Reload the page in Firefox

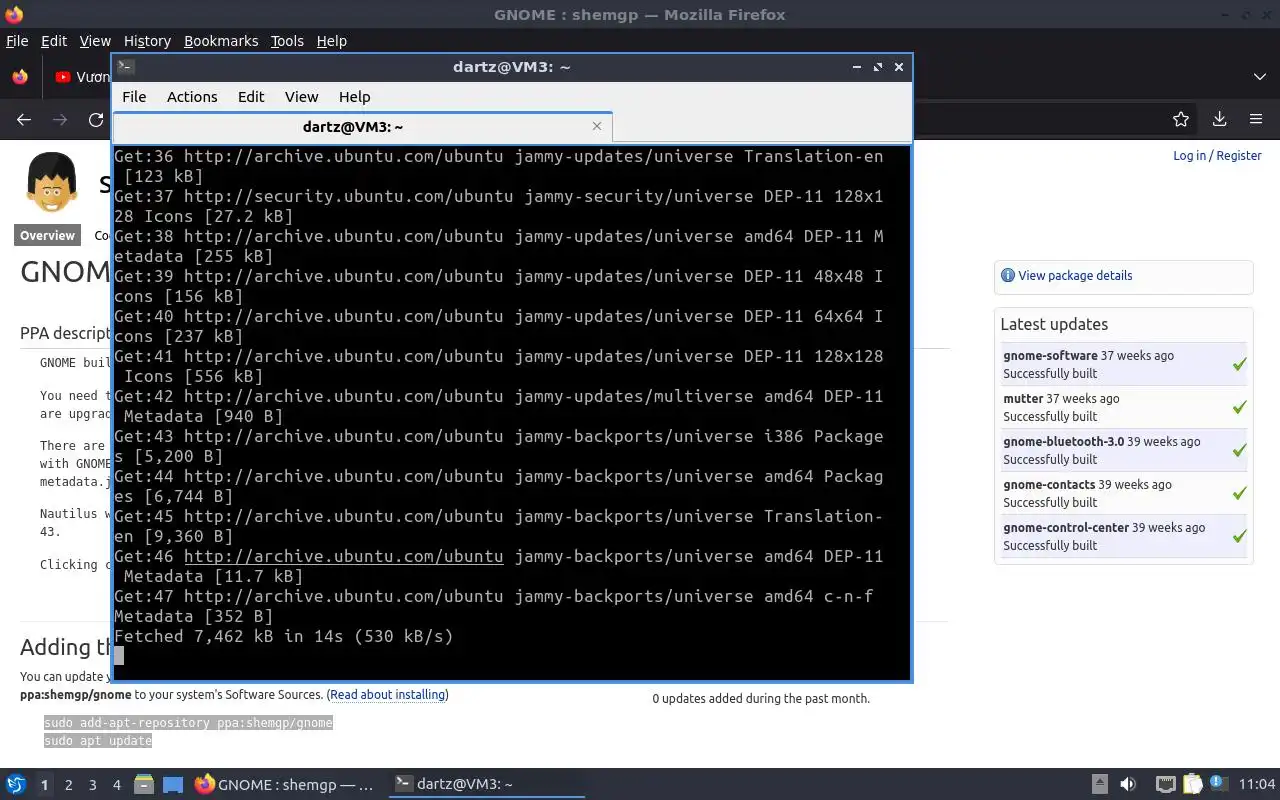96,119
